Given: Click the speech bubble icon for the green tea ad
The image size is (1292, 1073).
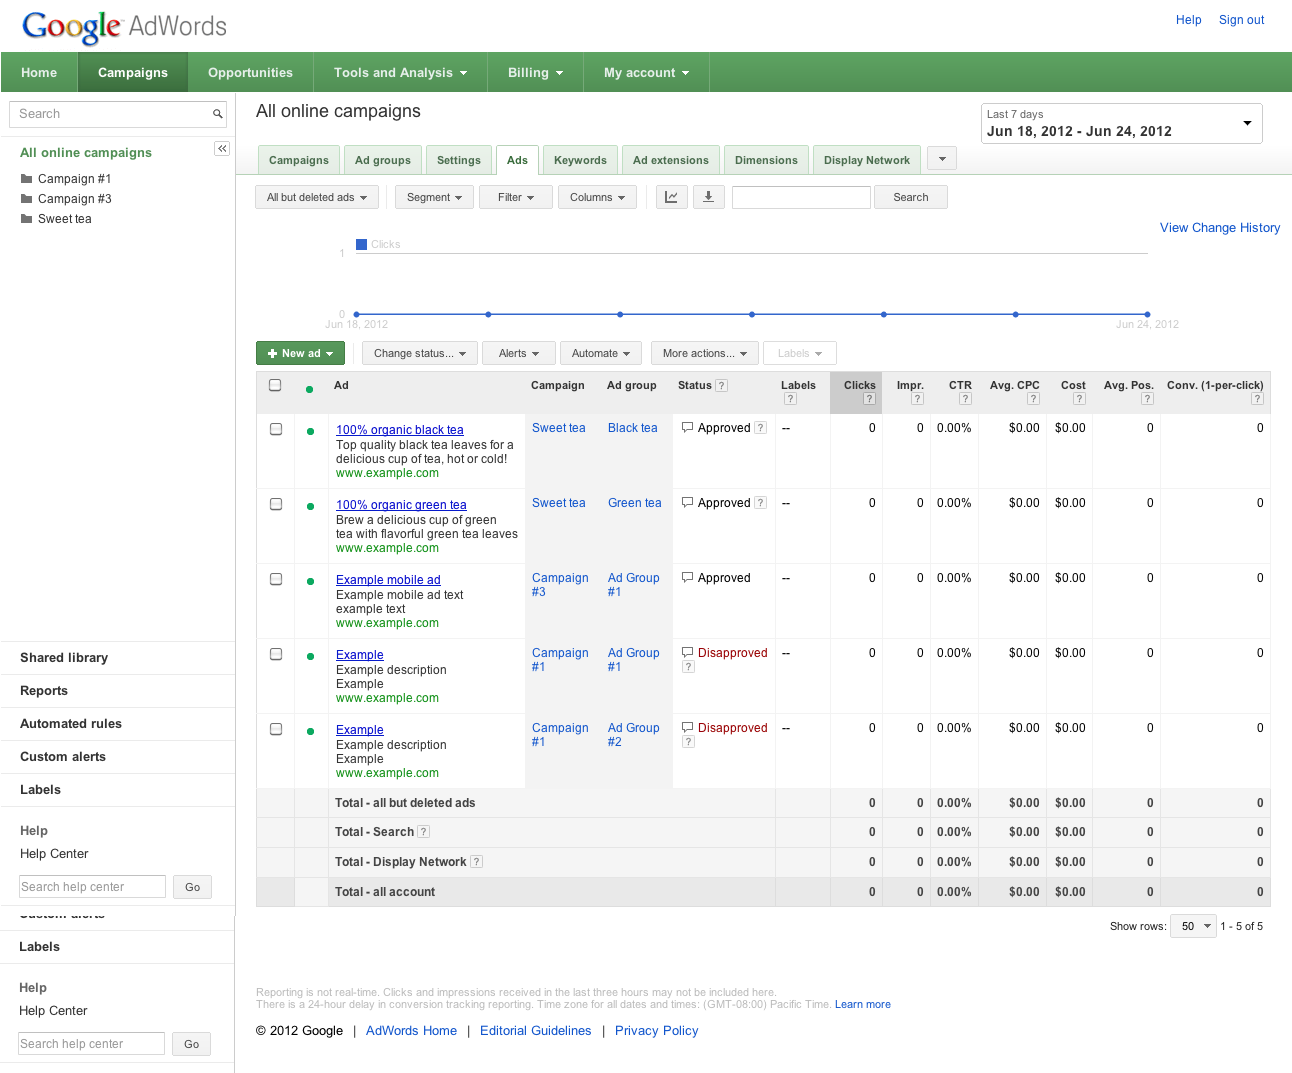Looking at the screenshot, I should coord(687,503).
